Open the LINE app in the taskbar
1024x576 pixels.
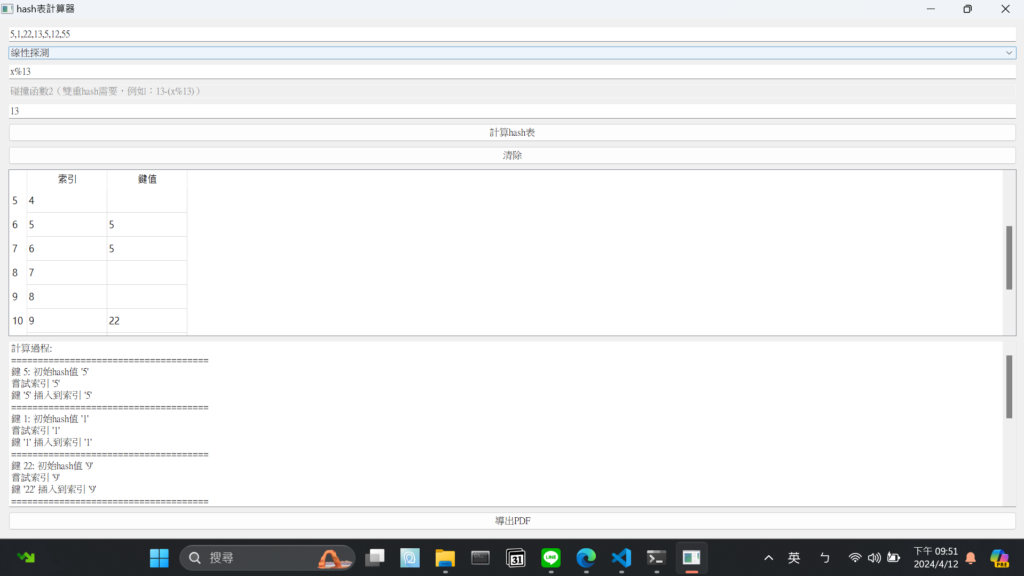click(551, 557)
